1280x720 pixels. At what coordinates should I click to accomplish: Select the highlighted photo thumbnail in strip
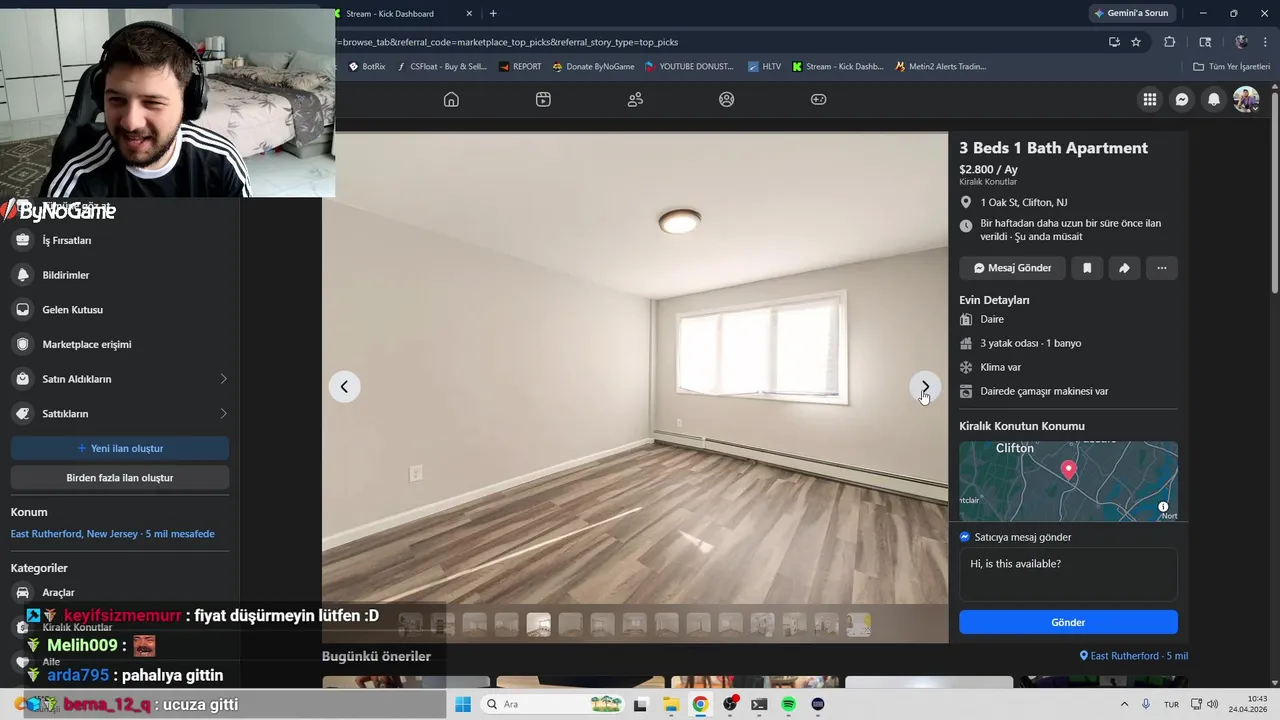click(x=538, y=625)
